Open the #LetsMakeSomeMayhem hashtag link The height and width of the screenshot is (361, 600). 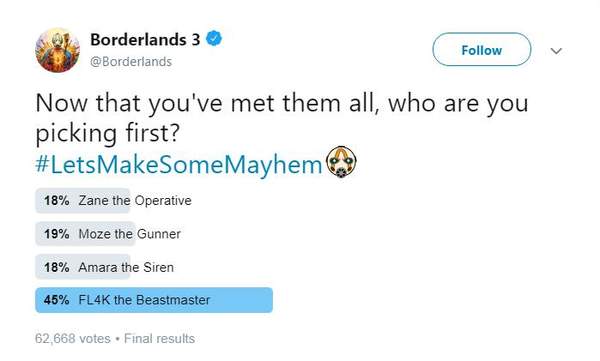(x=179, y=164)
